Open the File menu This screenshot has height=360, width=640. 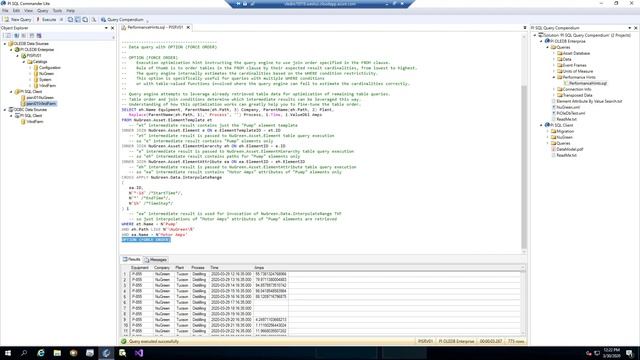[x=5, y=11]
